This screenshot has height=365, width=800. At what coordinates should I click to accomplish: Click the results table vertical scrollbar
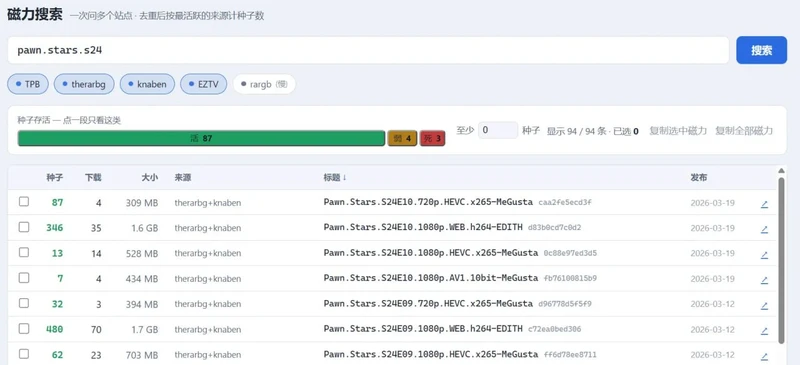coord(781,260)
